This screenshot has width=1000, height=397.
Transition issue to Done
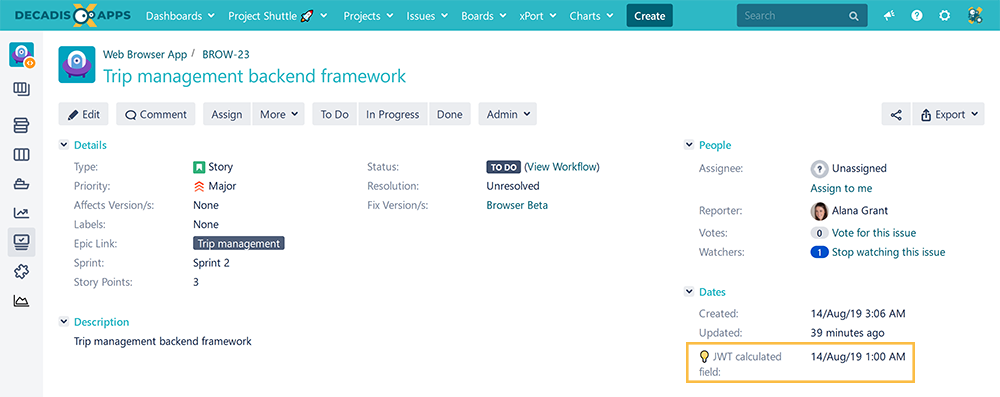(450, 114)
